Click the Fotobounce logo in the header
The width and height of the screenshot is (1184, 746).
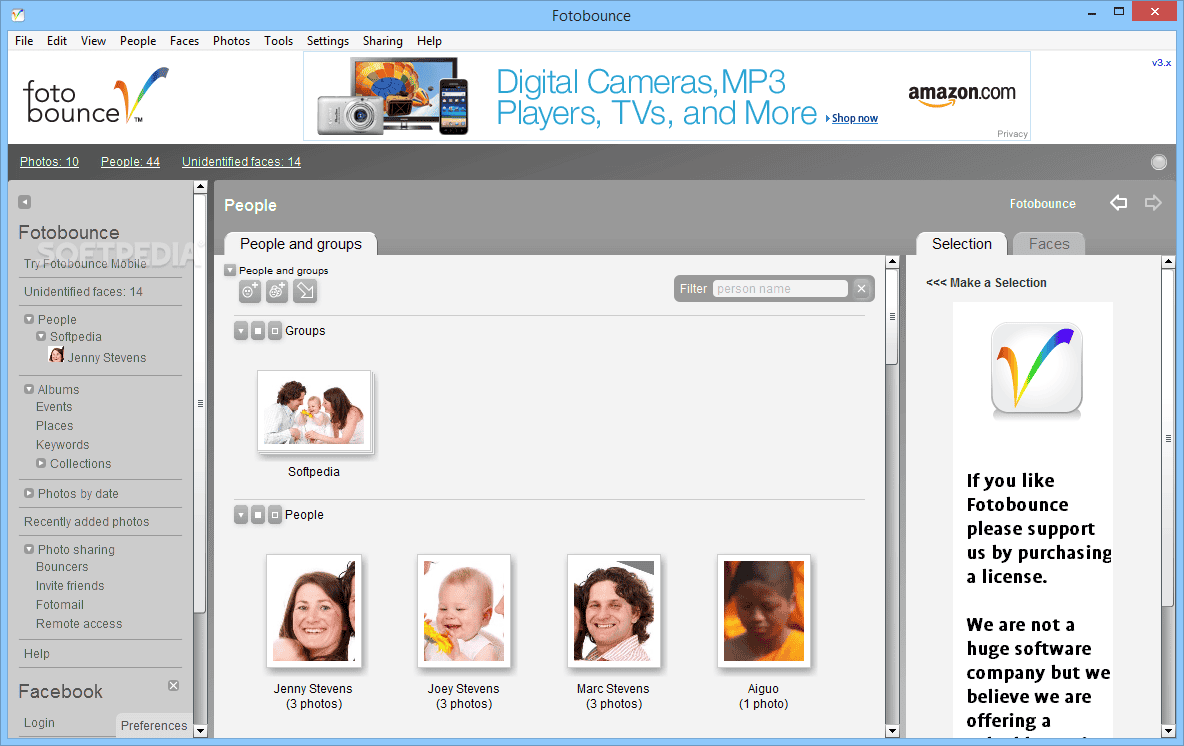(96, 96)
